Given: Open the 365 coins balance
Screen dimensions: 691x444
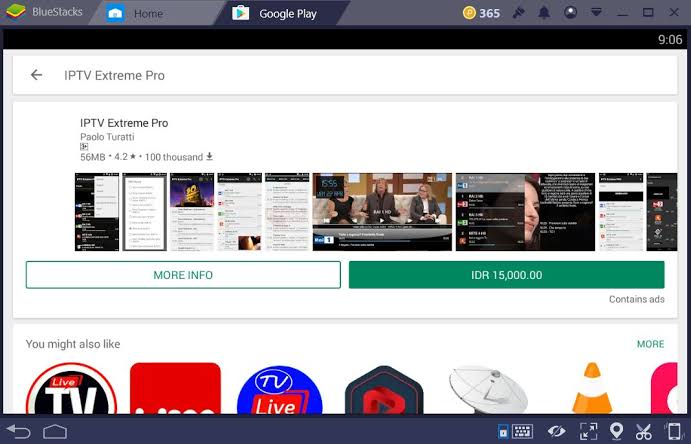Looking at the screenshot, I should pos(481,13).
